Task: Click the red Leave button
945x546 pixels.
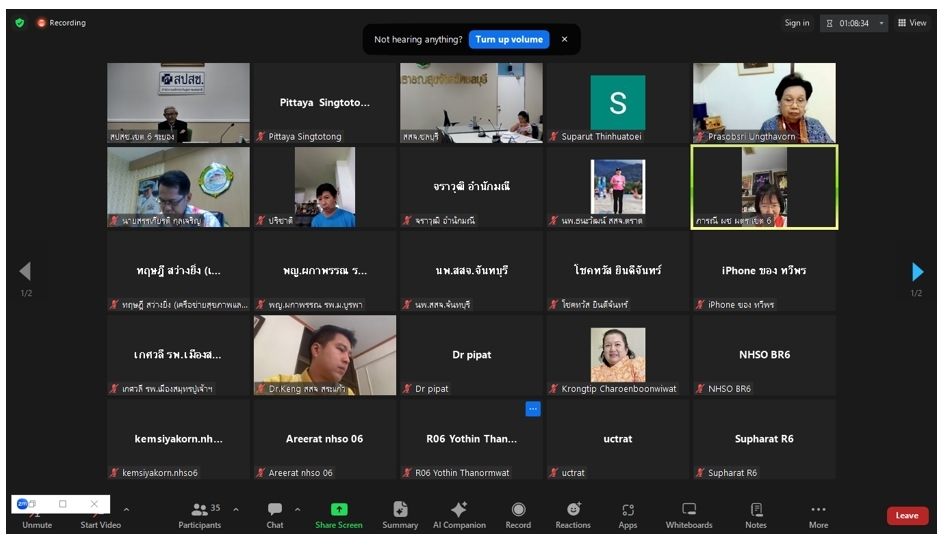Action: point(907,516)
